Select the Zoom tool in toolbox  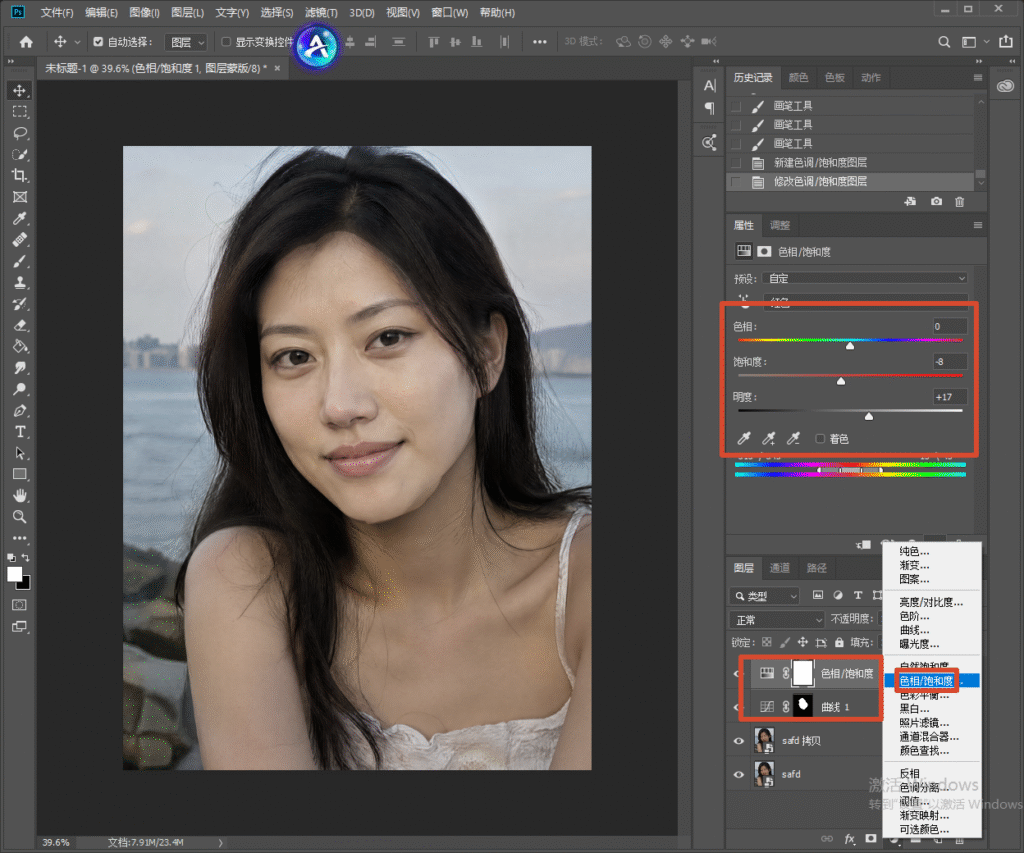click(x=20, y=517)
